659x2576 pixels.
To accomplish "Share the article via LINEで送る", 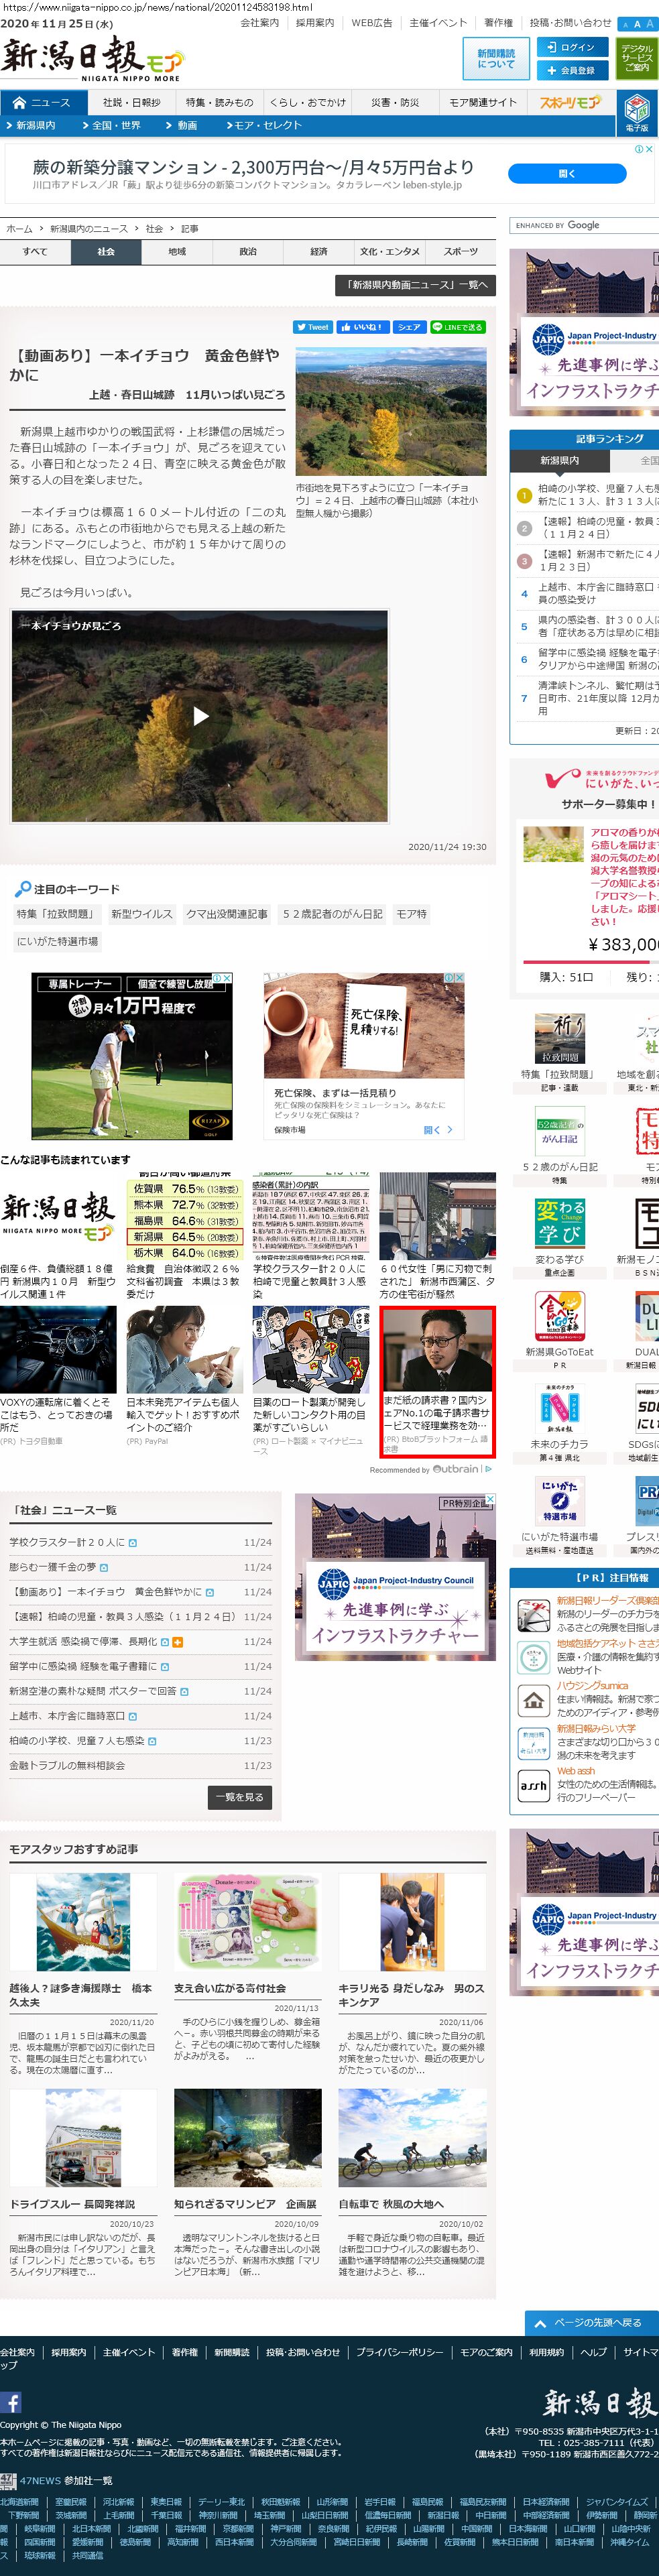I will (x=457, y=327).
